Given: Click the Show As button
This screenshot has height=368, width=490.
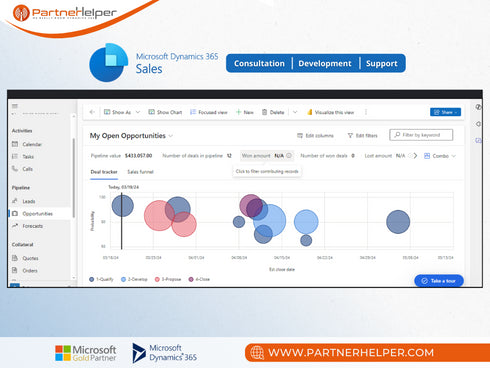Looking at the screenshot, I should coord(117,112).
